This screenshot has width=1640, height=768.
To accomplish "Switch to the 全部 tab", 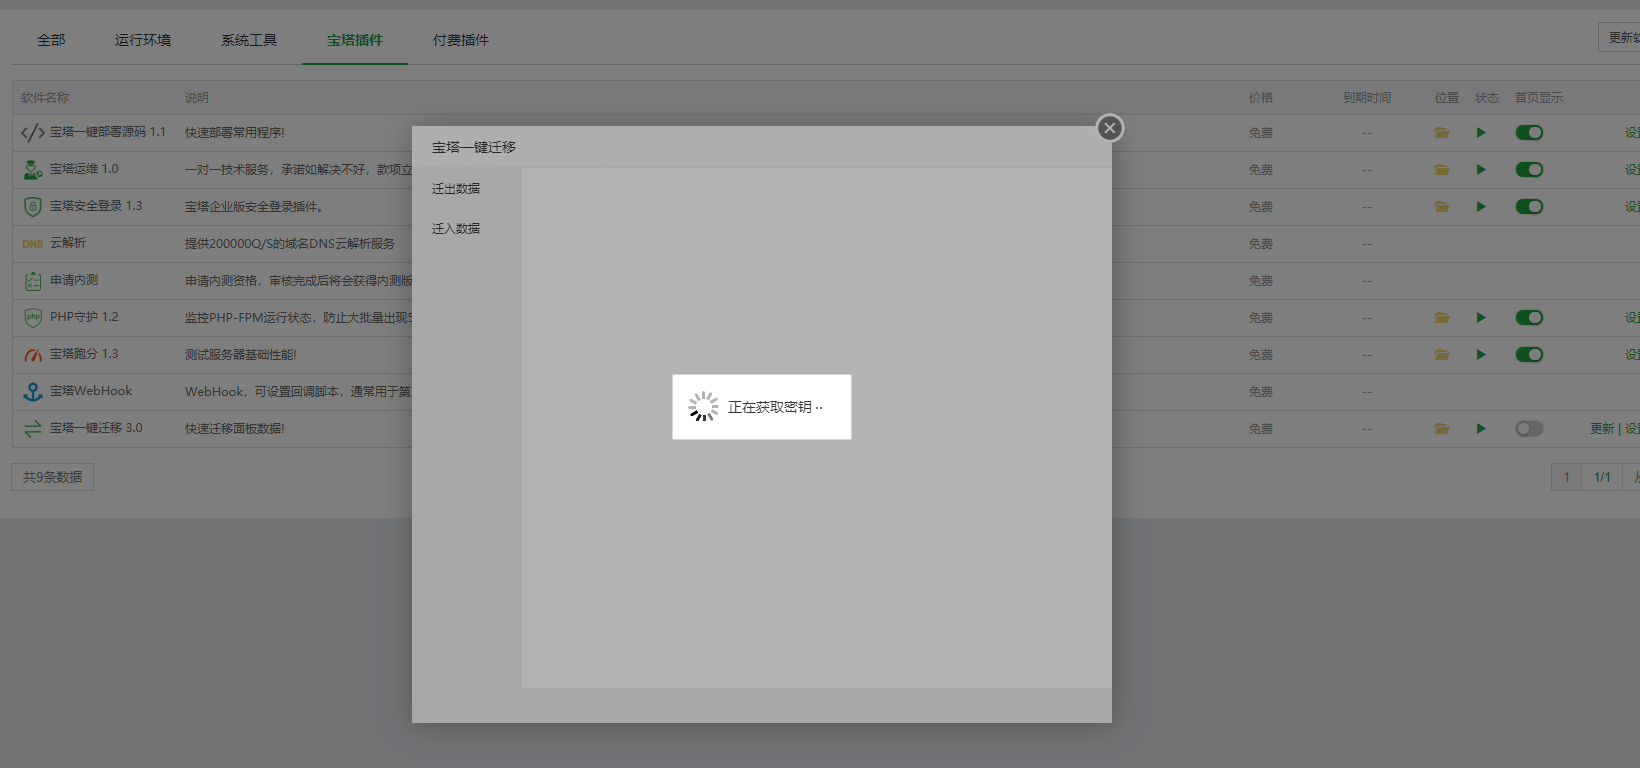I will point(51,40).
